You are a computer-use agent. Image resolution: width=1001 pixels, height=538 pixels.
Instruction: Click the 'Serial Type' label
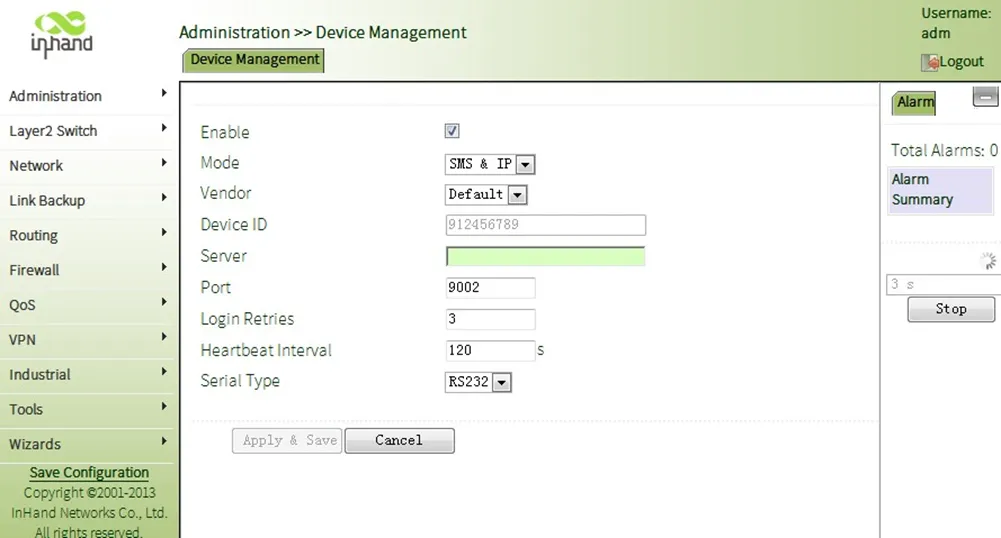240,381
